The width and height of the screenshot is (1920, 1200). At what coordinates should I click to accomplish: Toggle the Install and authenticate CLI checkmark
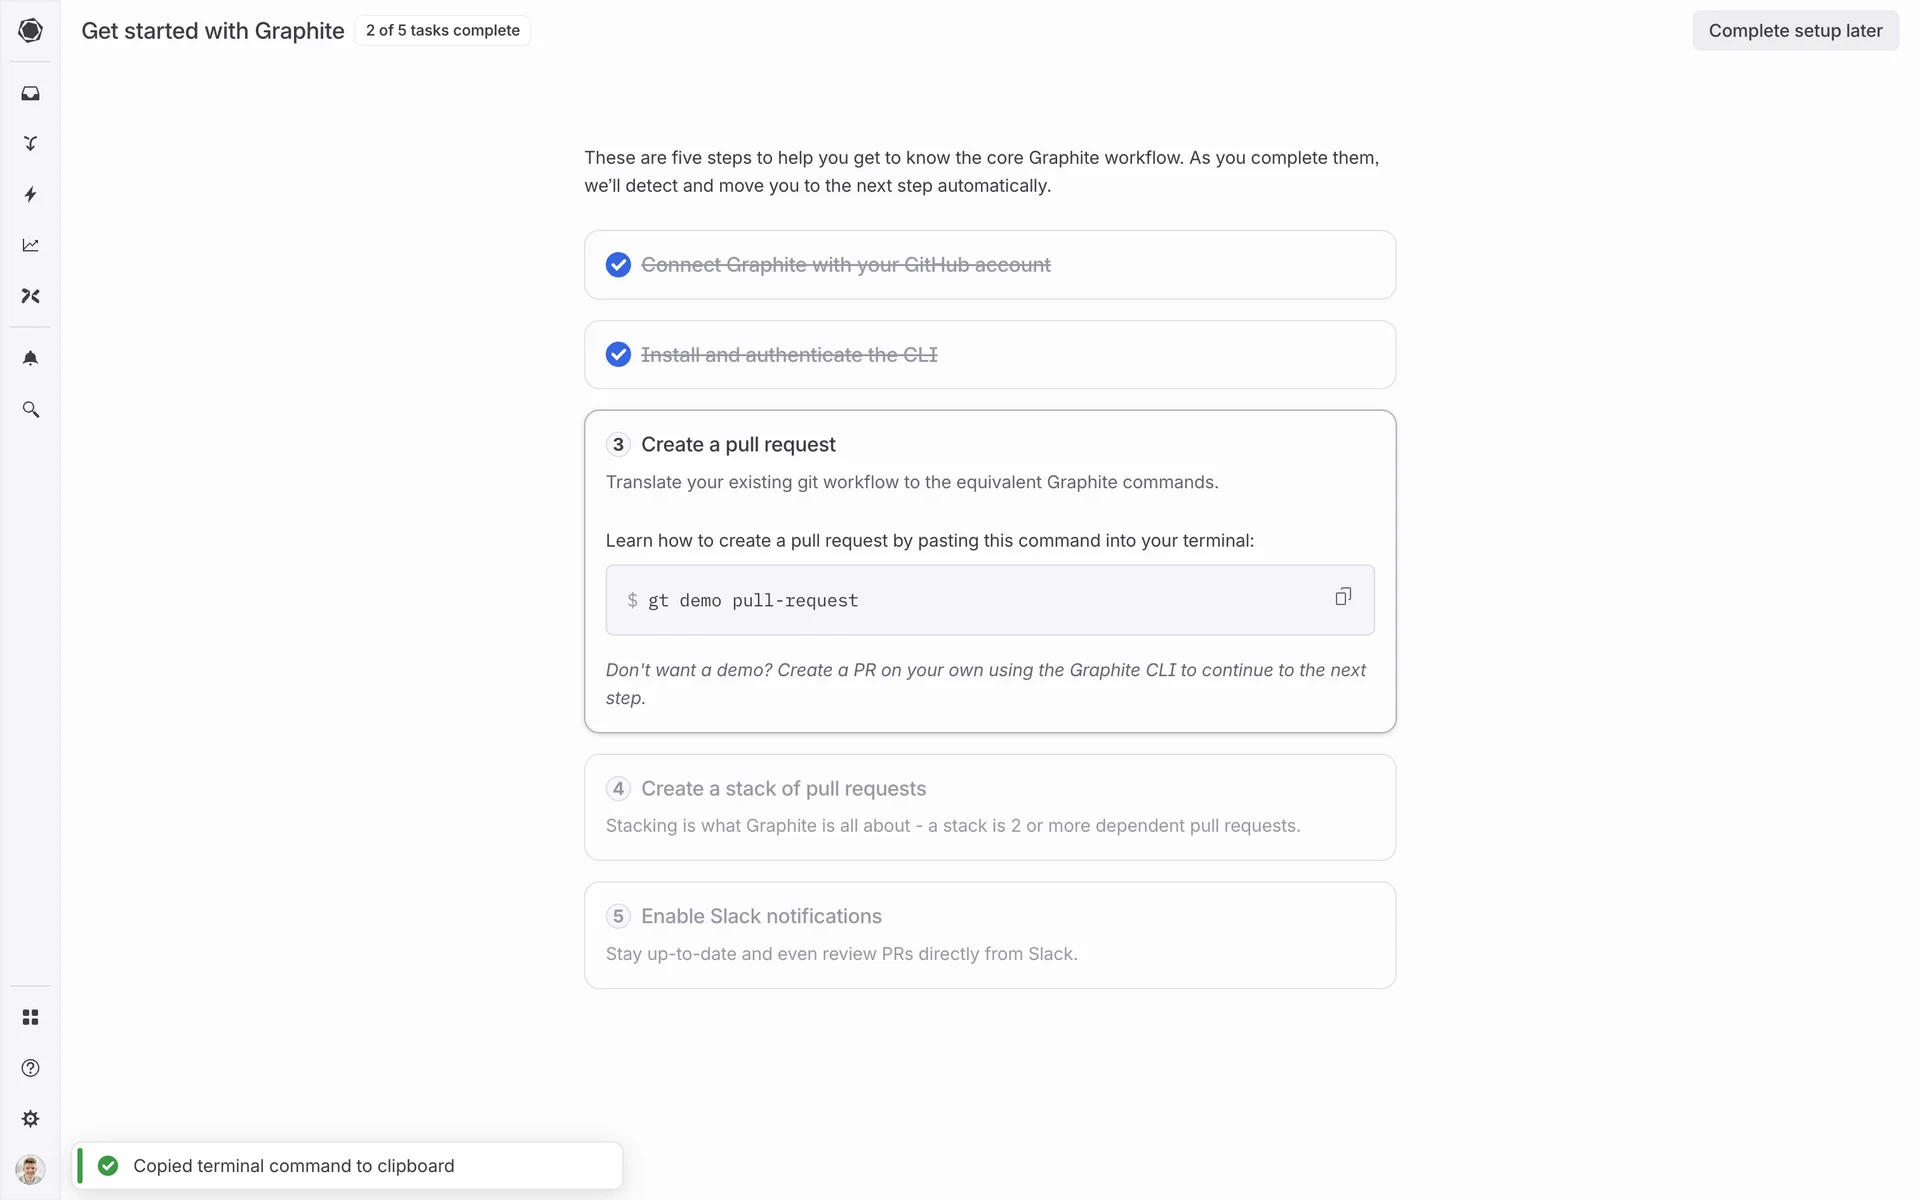[618, 355]
